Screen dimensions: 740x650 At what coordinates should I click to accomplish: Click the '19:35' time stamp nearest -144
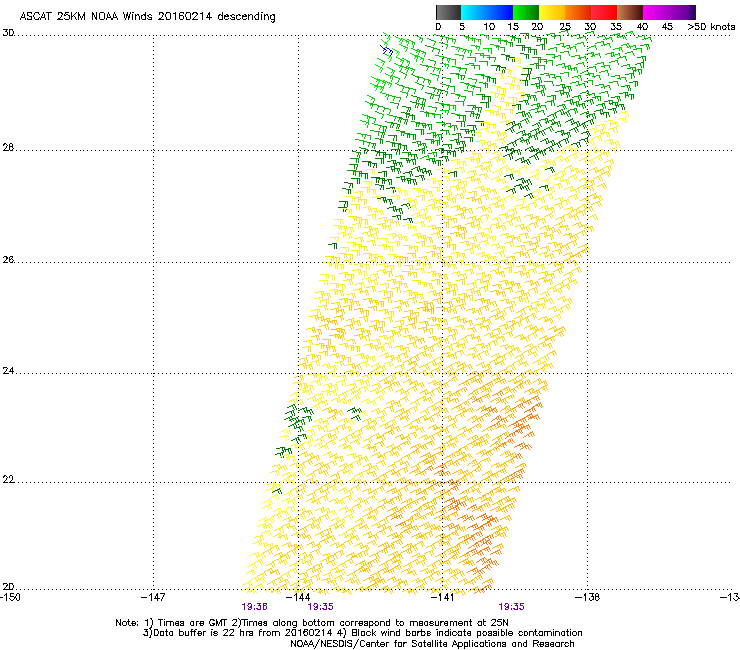click(320, 607)
